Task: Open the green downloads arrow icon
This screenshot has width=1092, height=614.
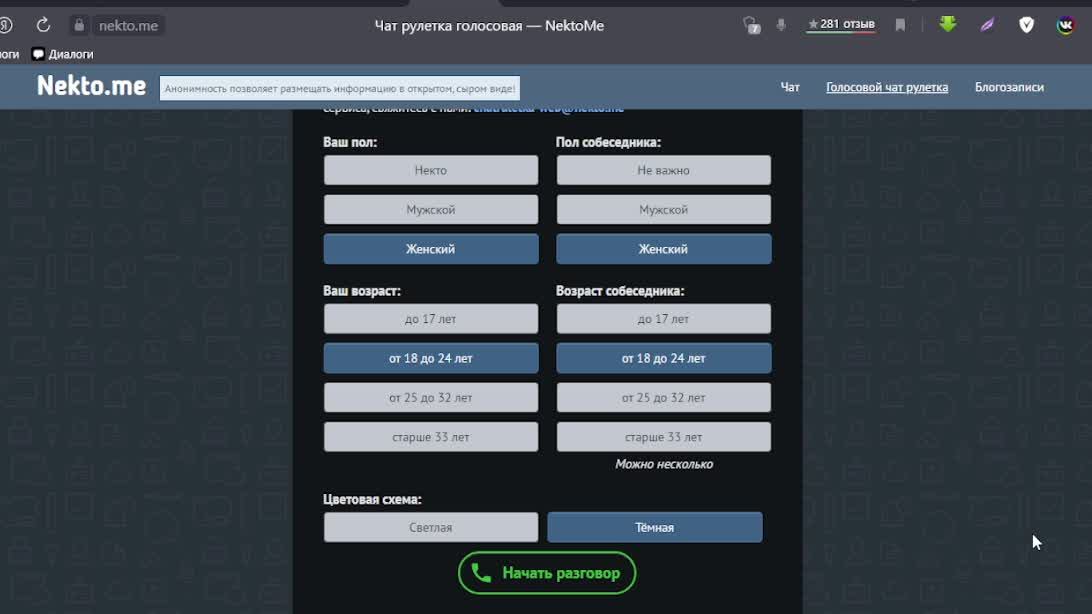Action: pos(948,24)
